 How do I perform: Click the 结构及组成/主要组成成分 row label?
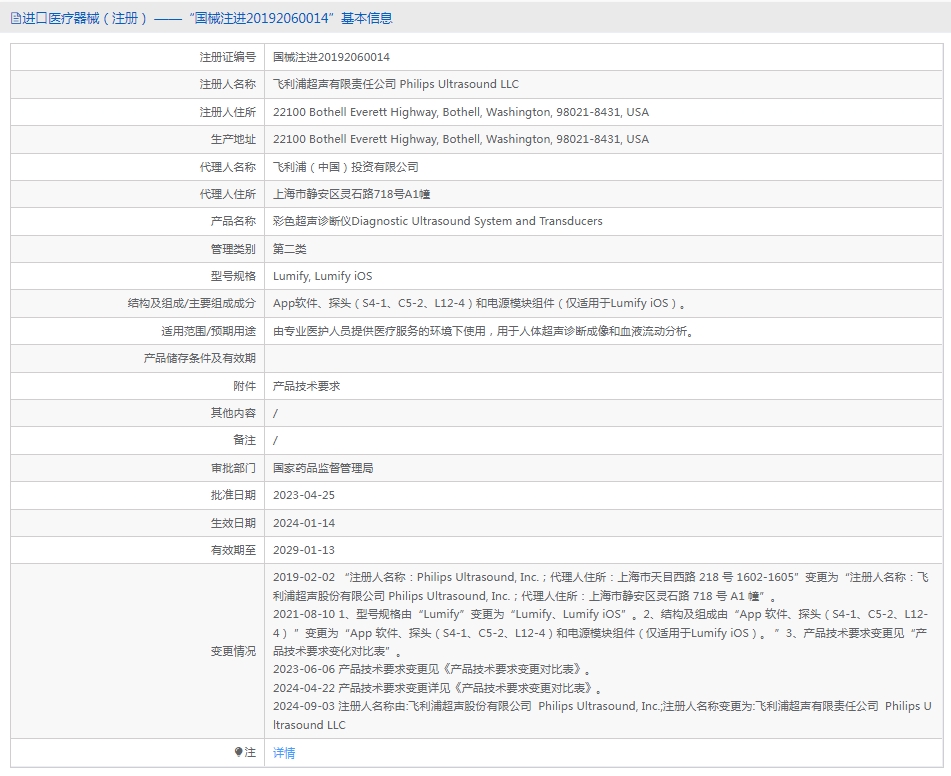(192, 303)
